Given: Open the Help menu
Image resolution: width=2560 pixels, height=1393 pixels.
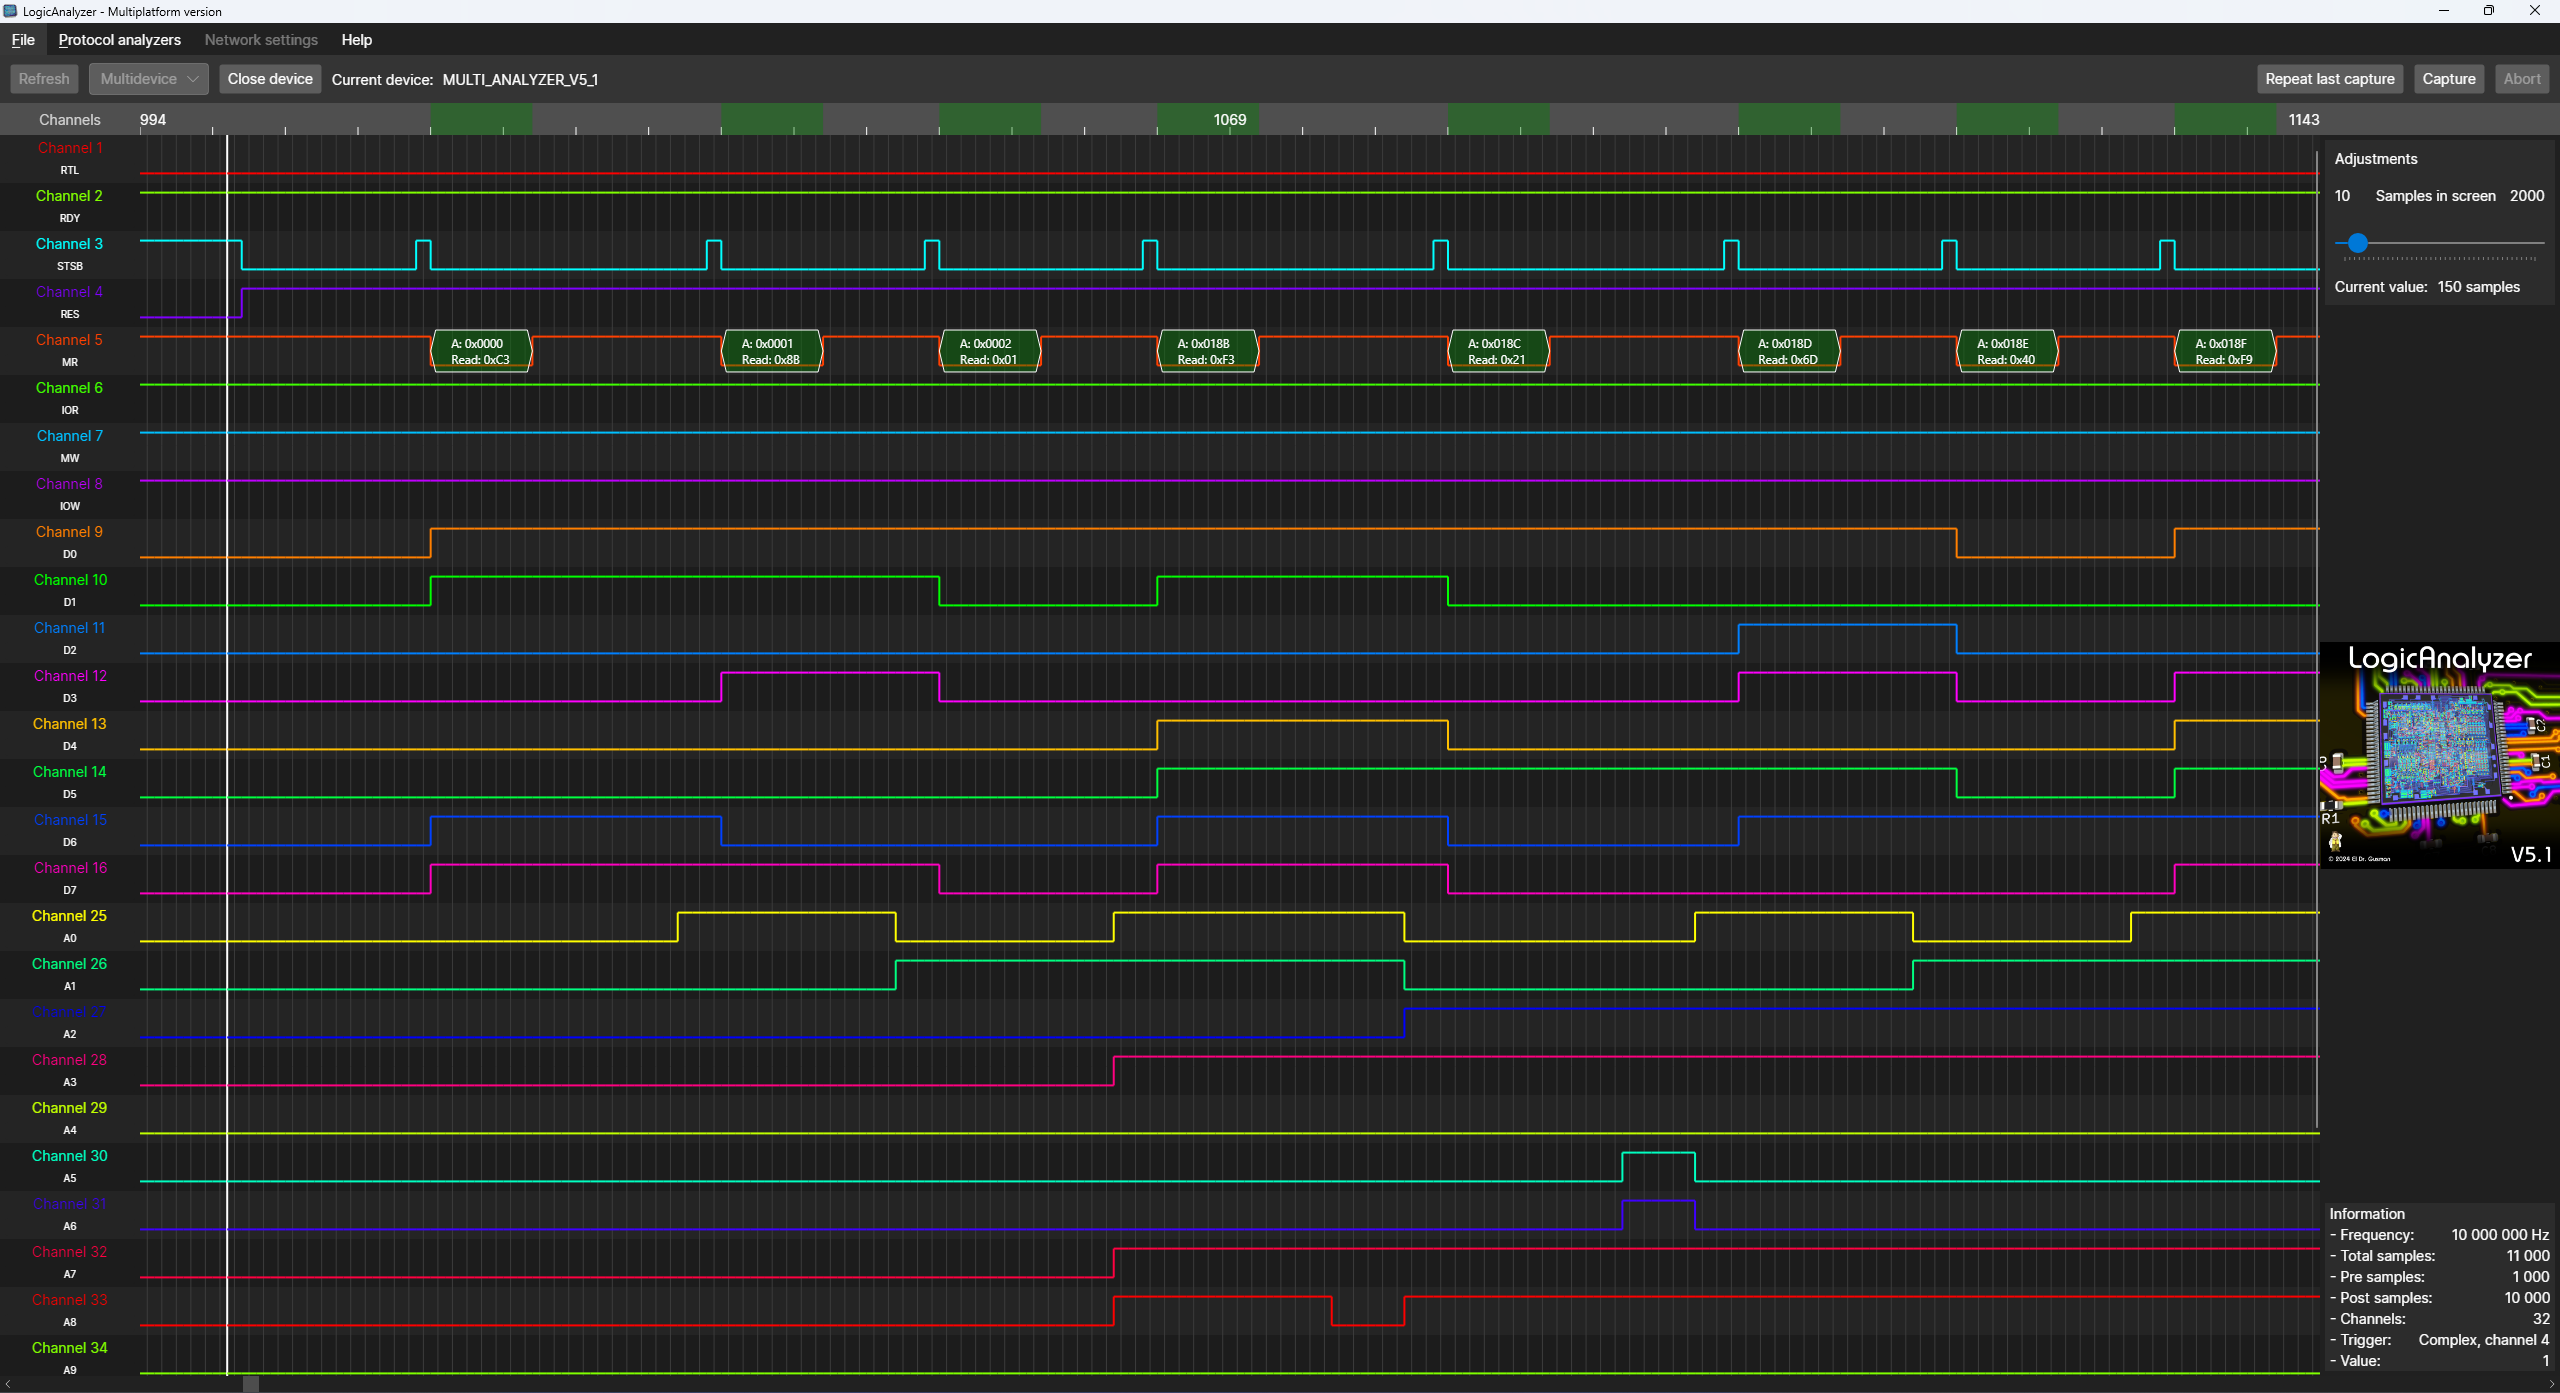Looking at the screenshot, I should pyautogui.click(x=357, y=40).
